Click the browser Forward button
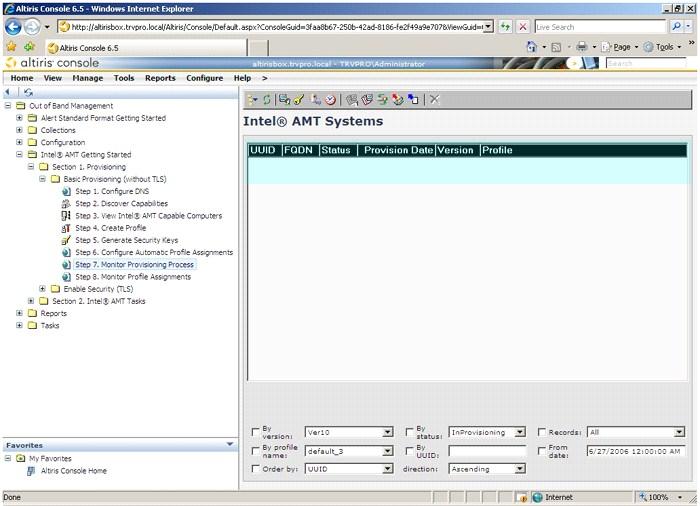Screen dimensions: 700x506 pyautogui.click(x=32, y=27)
